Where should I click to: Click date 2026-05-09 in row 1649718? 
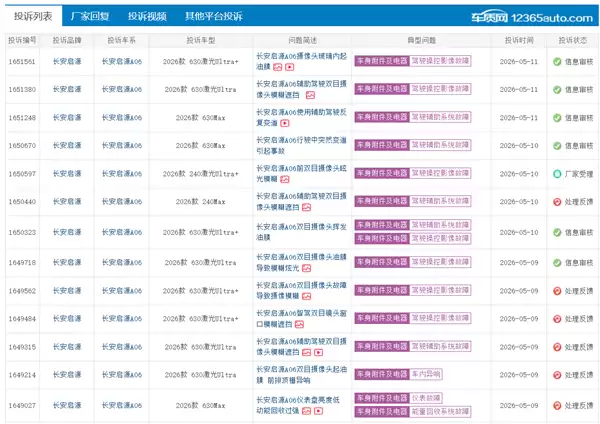pos(519,263)
